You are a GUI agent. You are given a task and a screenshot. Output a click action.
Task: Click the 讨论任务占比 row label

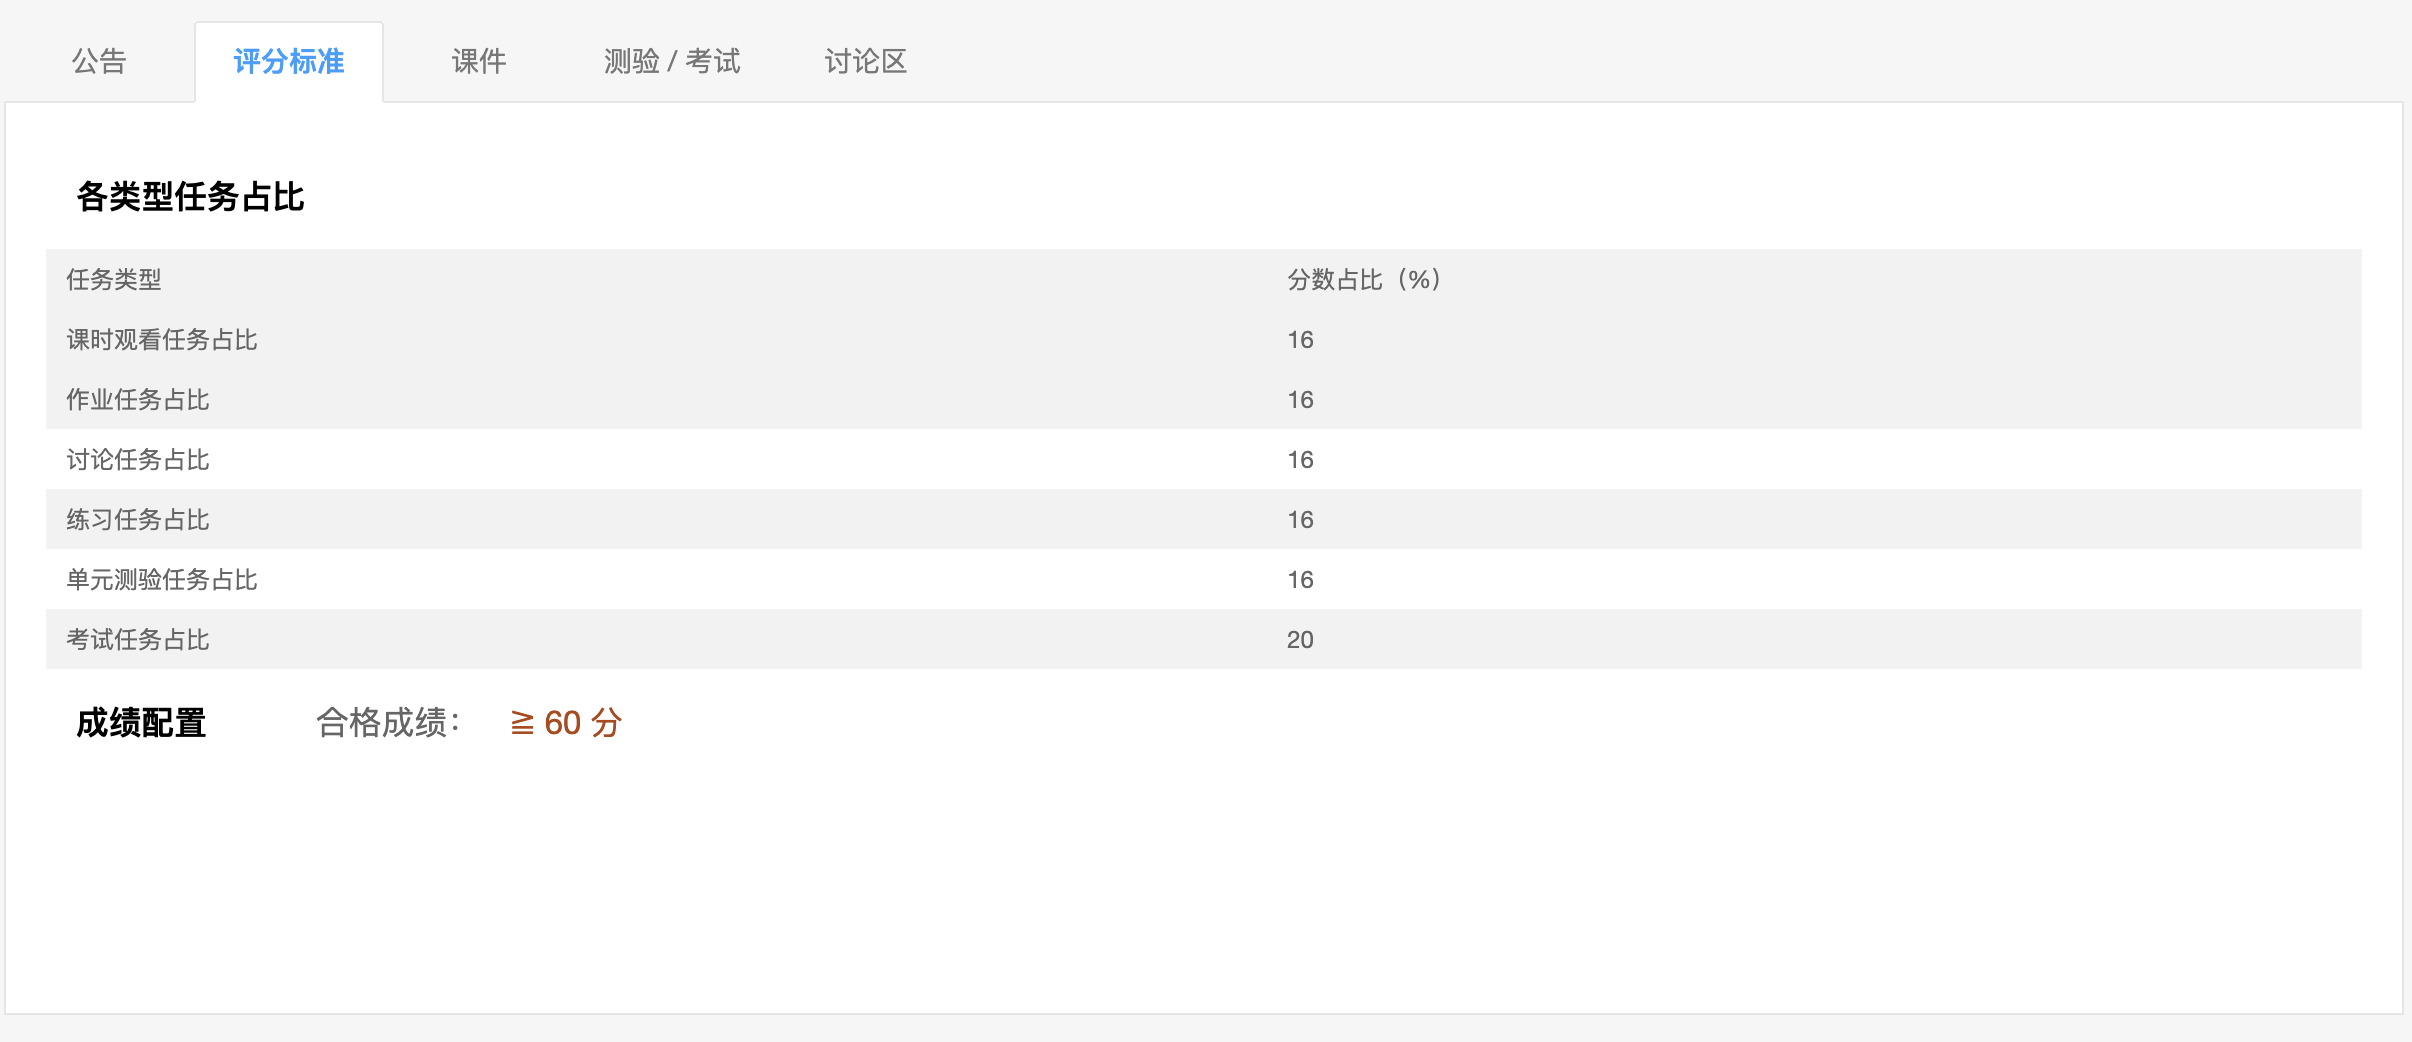(x=138, y=460)
